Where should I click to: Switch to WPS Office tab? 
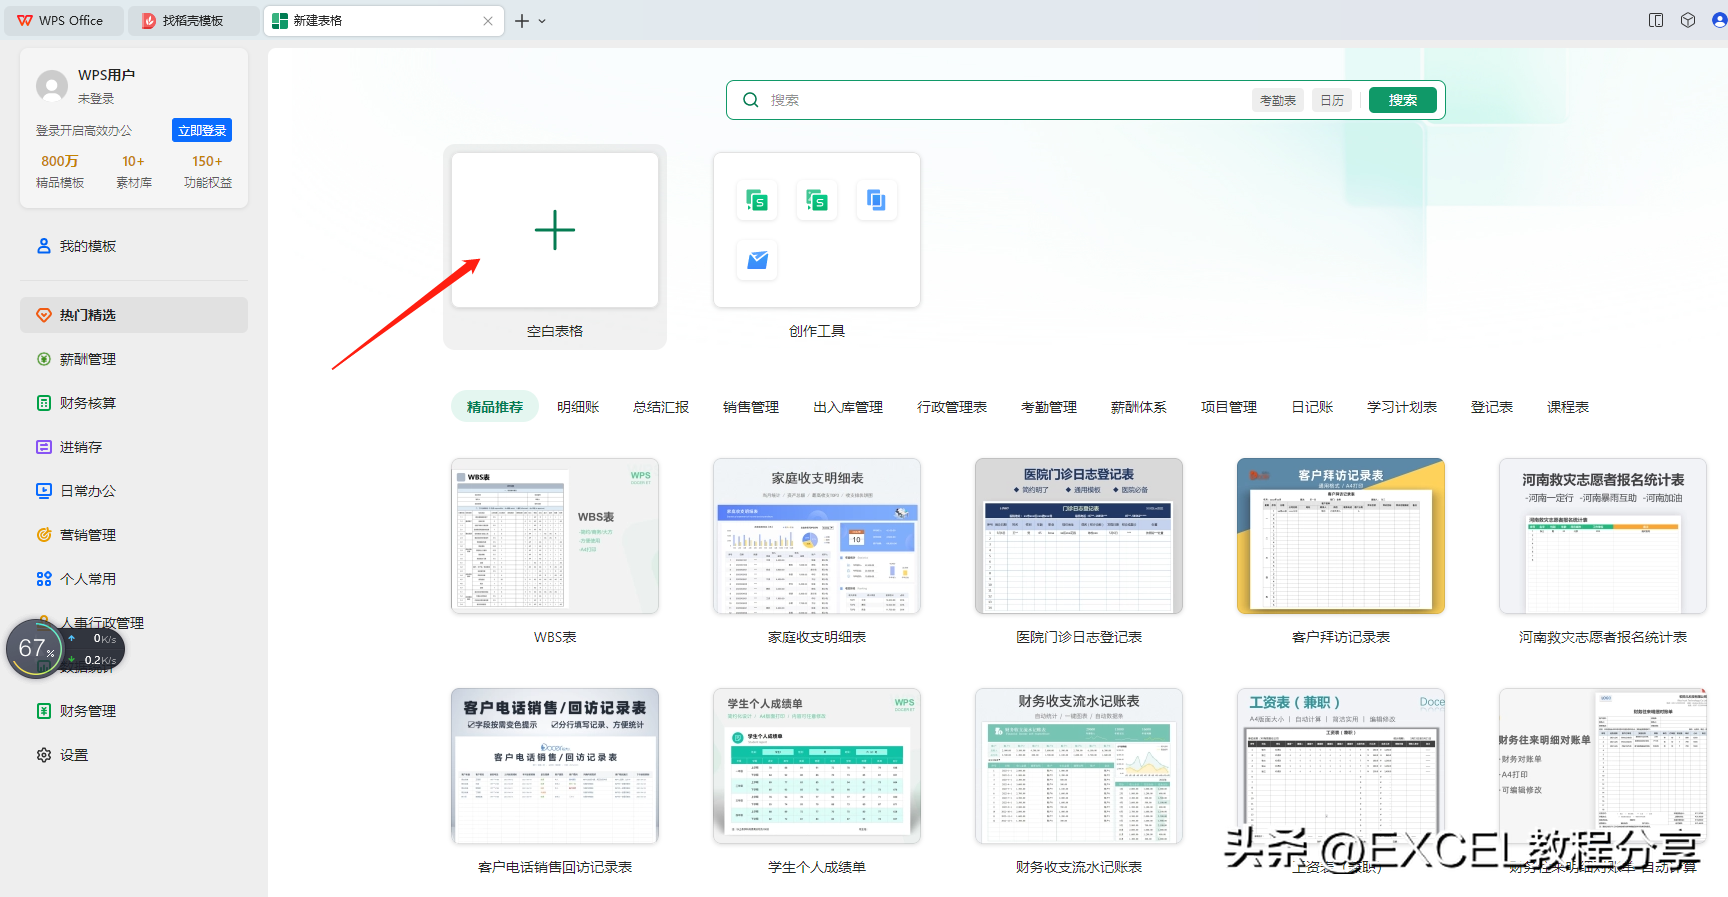click(x=64, y=20)
